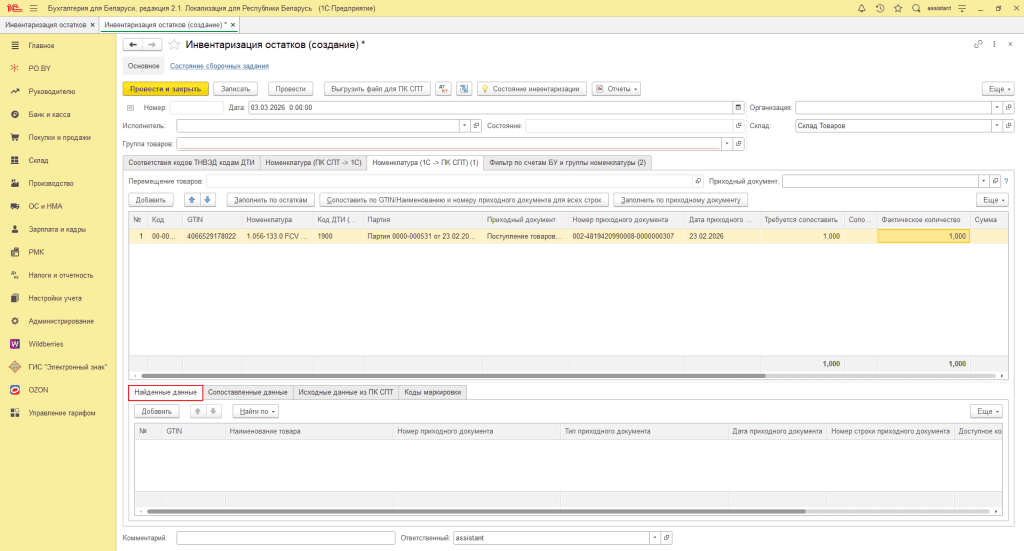This screenshot has width=1024, height=551.
Task: Open the calendar picker in the Дата field
Action: [738, 107]
